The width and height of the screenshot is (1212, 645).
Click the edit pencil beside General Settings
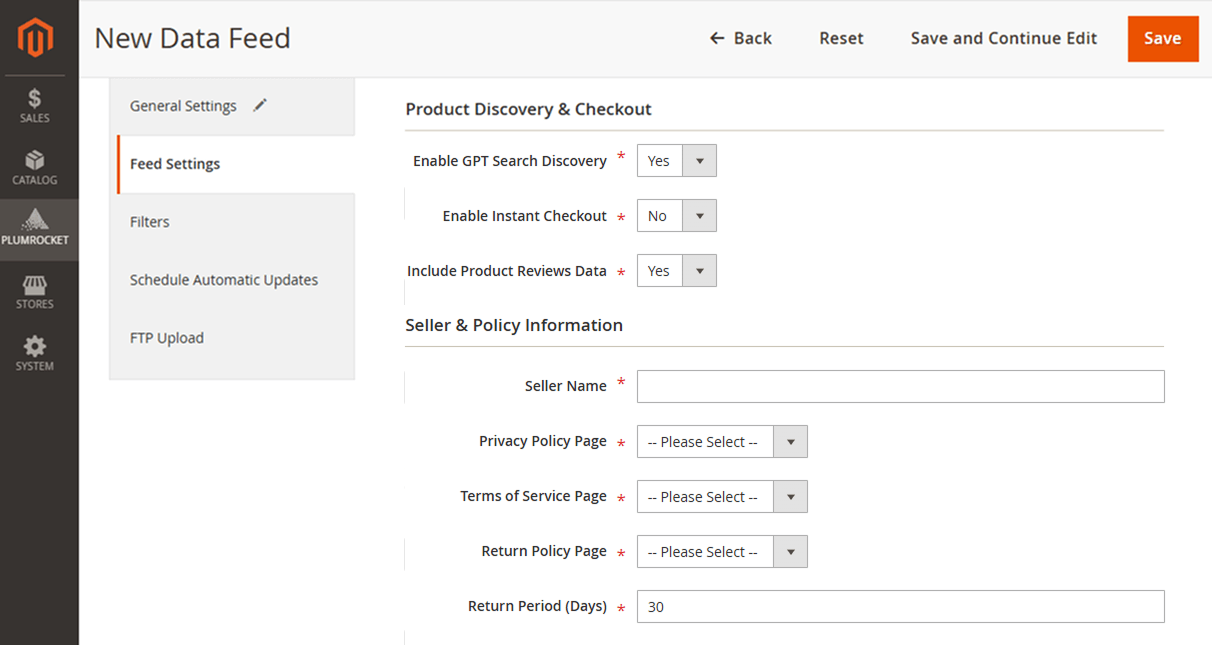[259, 104]
